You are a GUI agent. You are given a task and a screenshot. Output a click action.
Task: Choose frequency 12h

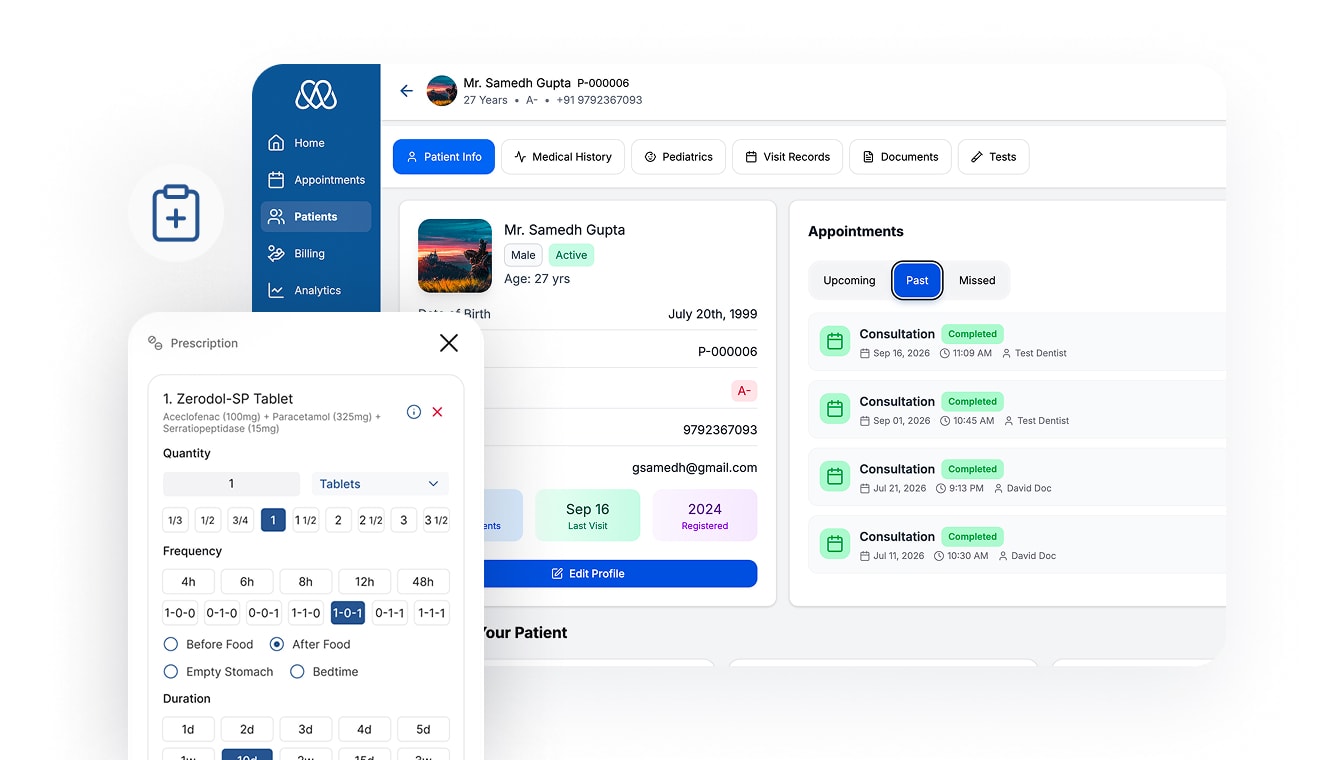[364, 582]
